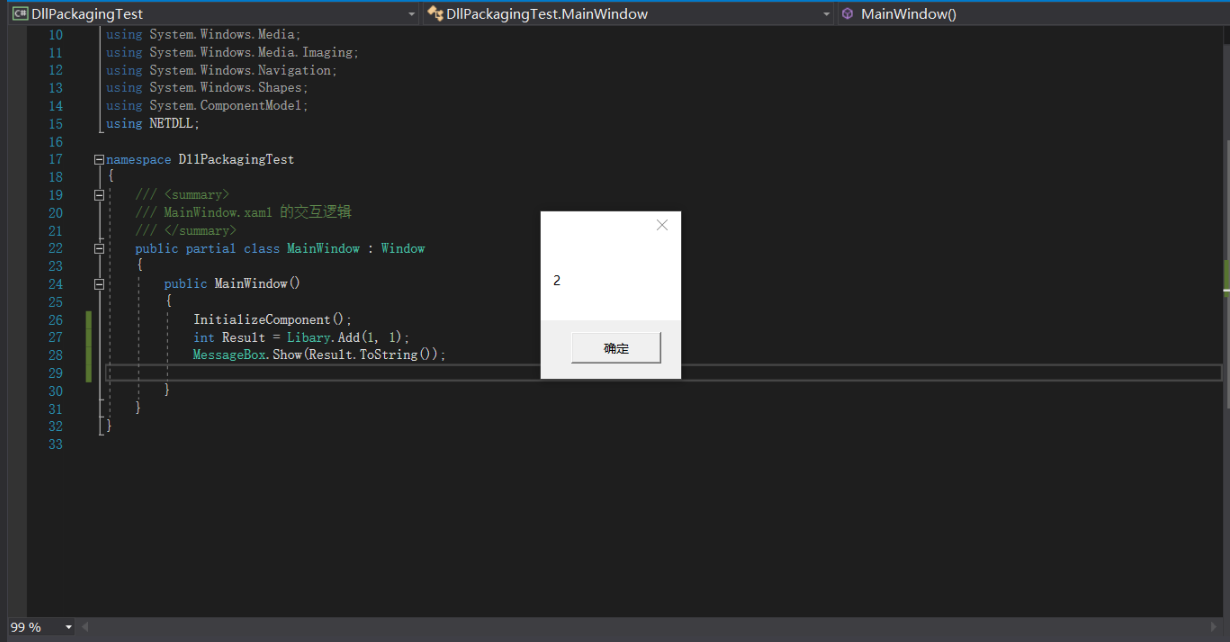Open the type dropdown showing DllPackagingTest.MainWindow
The width and height of the screenshot is (1230, 642).
826,13
